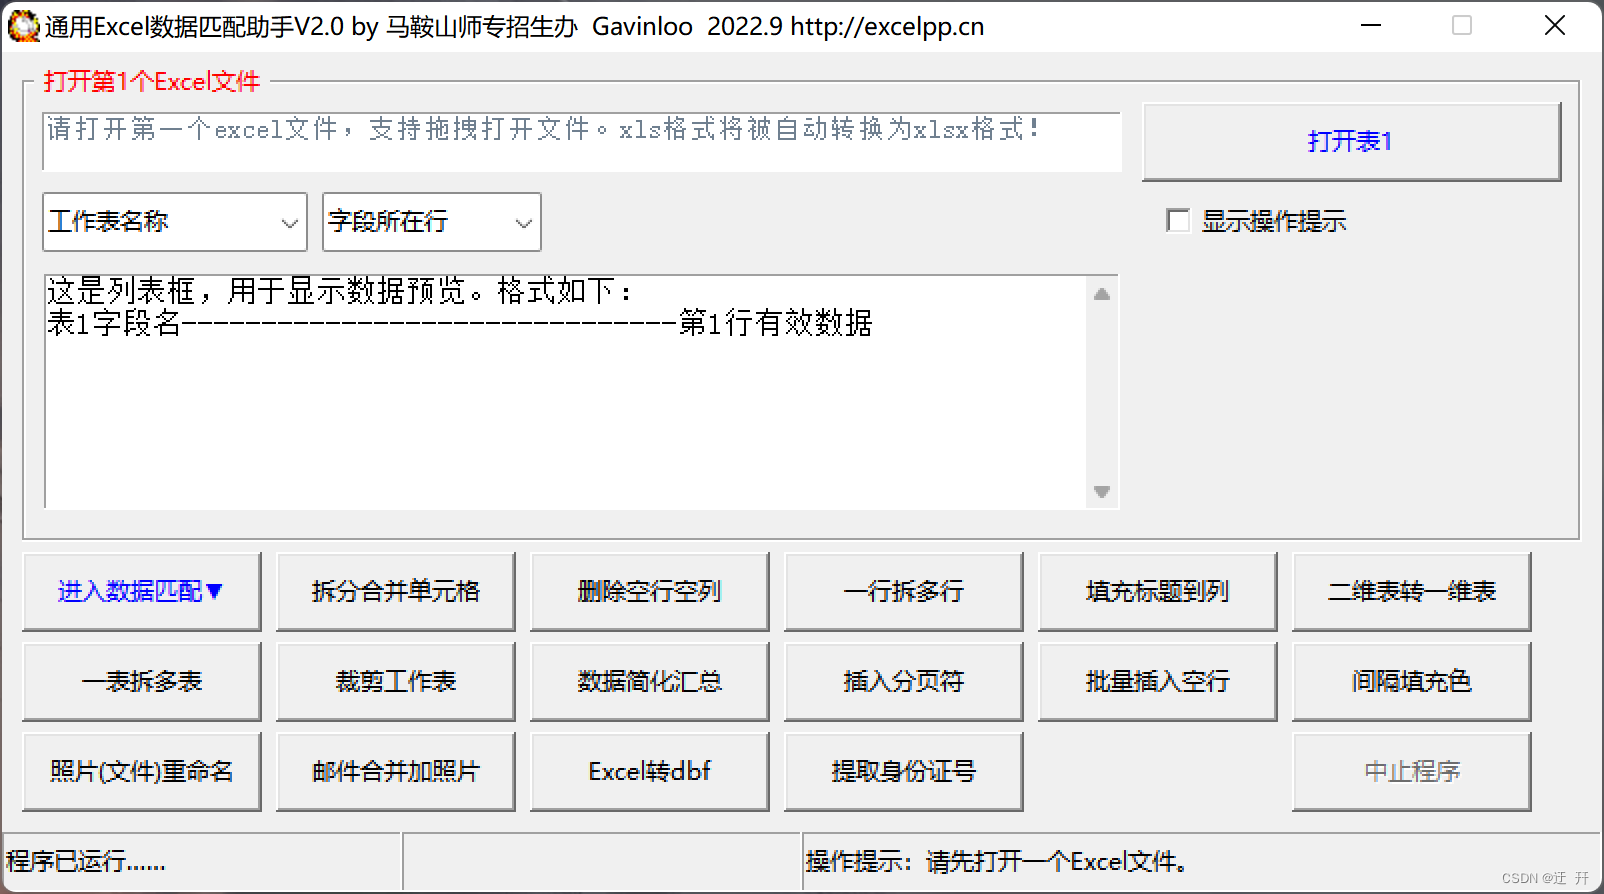1604x894 pixels.
Task: Click the 打开第1个Excel文件 group label
Action: coord(151,81)
